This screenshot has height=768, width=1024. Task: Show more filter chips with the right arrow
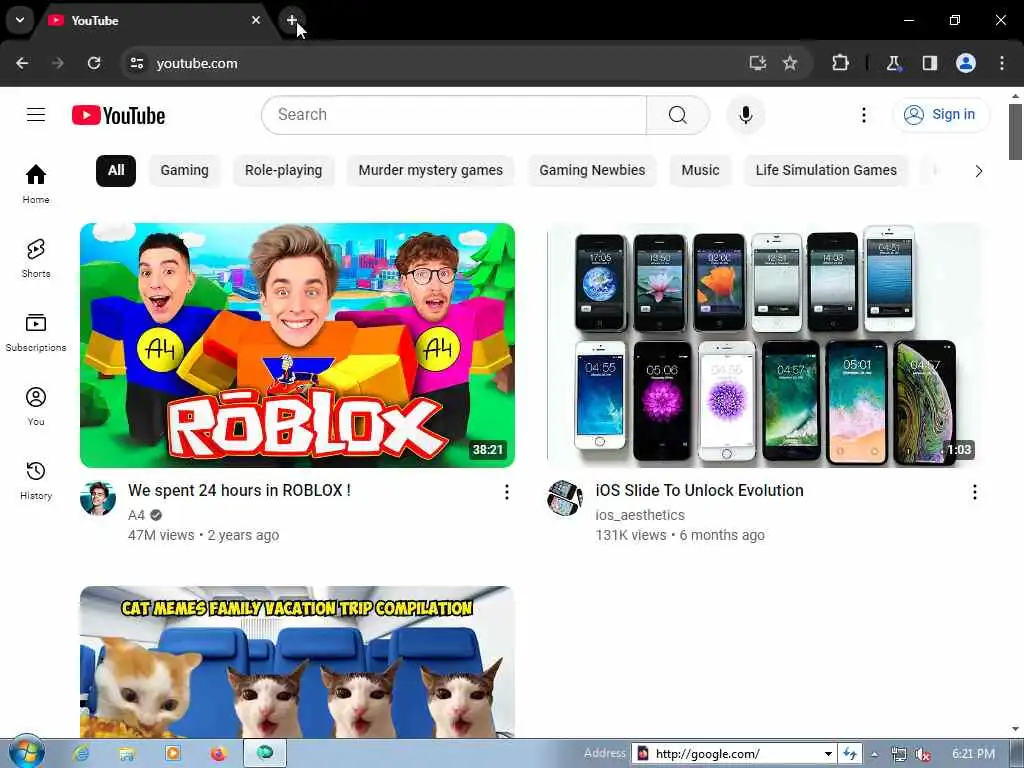coord(978,171)
